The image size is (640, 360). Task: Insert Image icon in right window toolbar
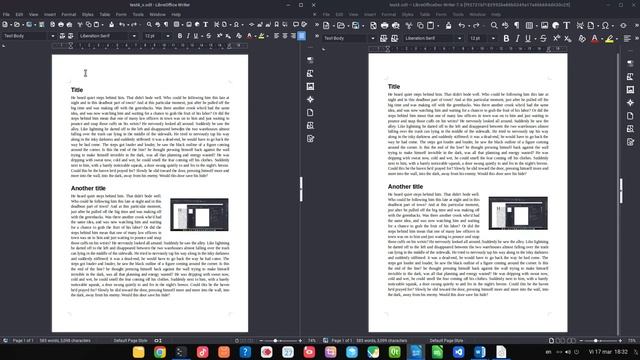coord(544,25)
